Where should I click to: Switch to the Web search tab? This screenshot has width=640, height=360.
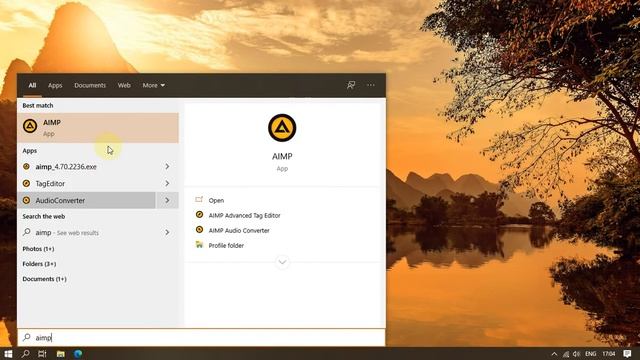point(124,85)
